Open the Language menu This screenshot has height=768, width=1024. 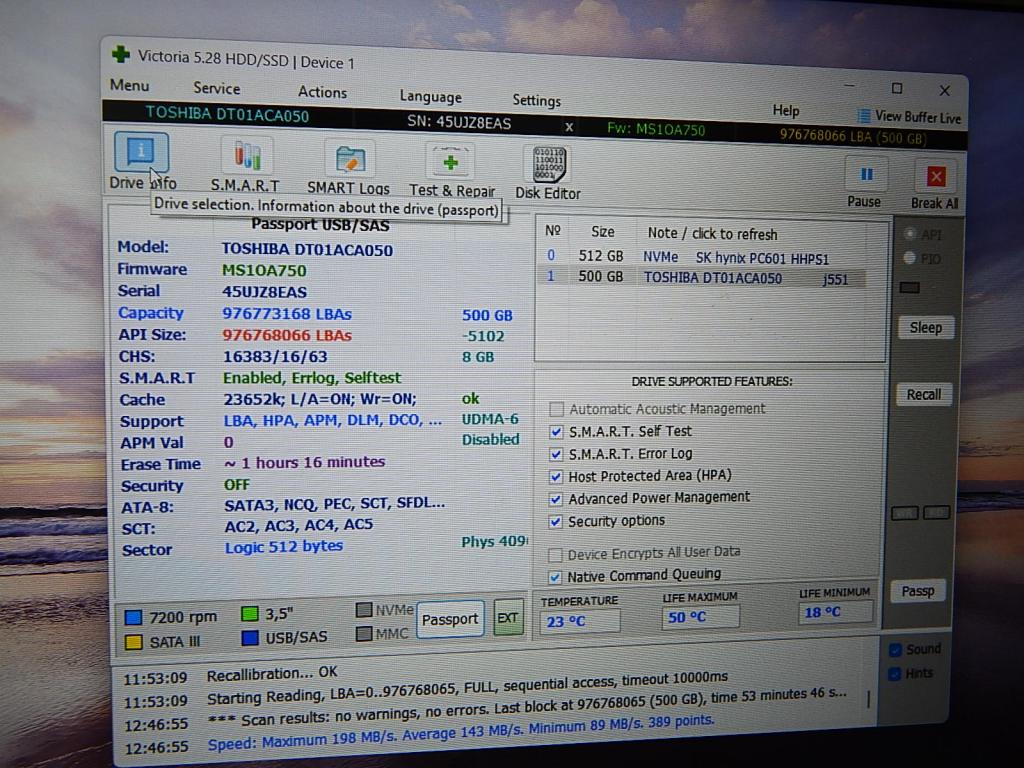pyautogui.click(x=430, y=97)
